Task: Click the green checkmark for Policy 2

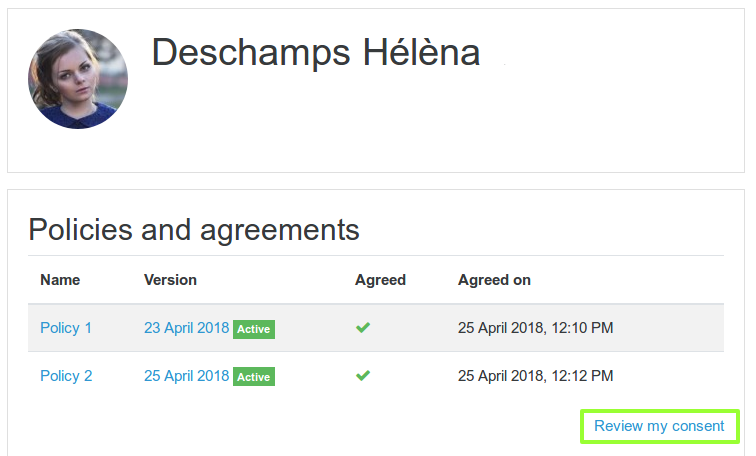Action: tap(363, 376)
